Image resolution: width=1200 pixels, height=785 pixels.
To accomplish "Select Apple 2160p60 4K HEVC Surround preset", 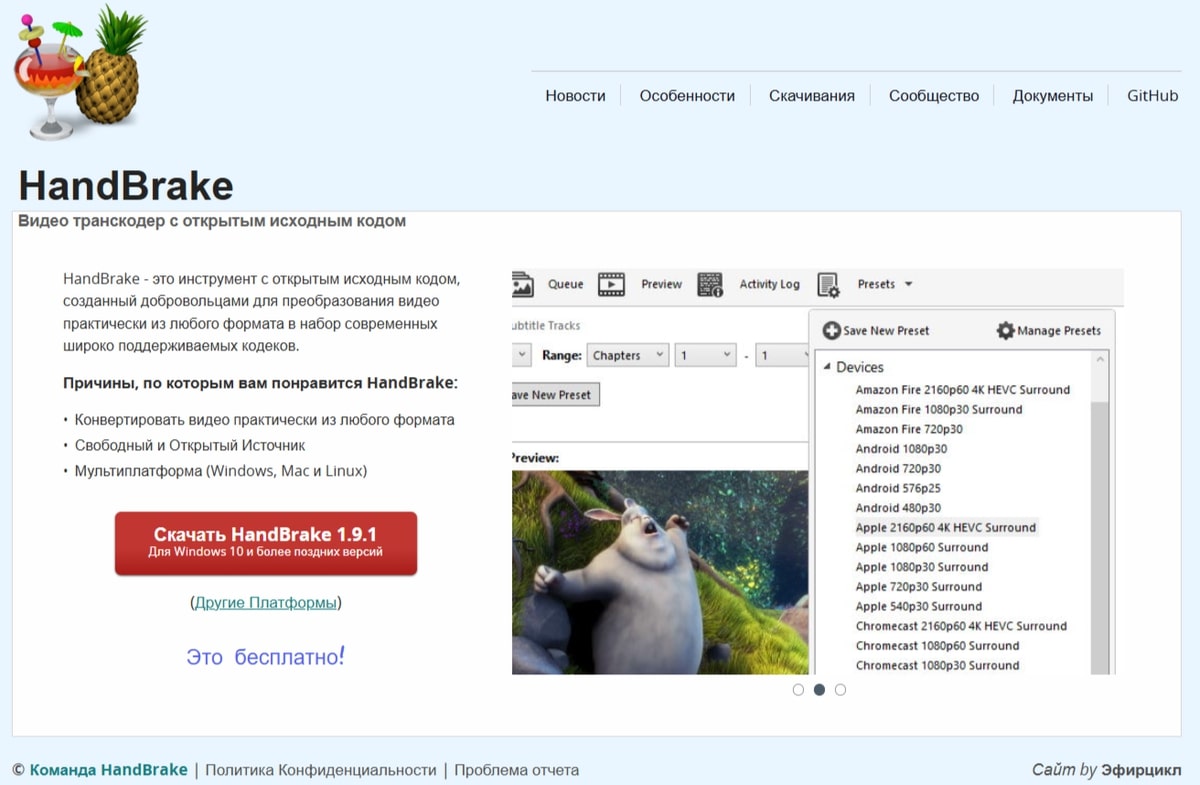I will click(946, 527).
